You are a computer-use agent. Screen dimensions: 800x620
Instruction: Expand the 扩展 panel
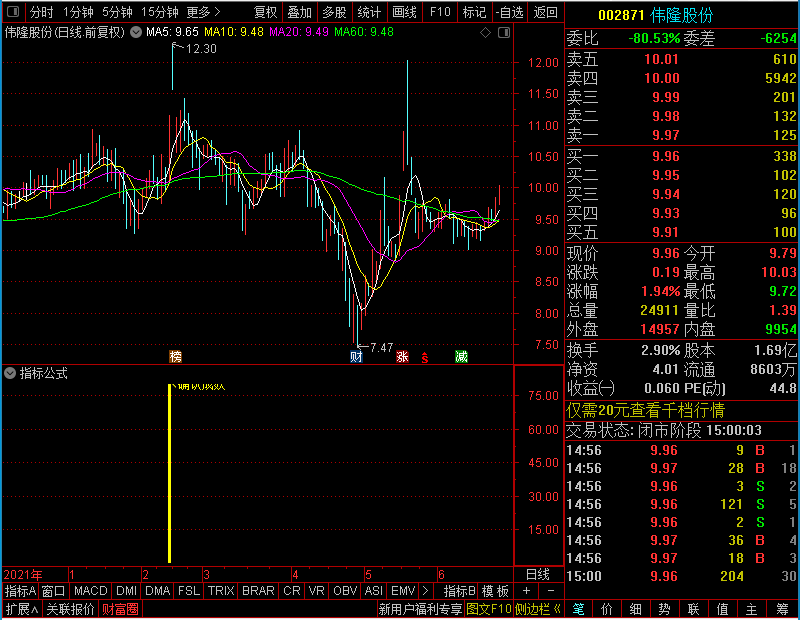(21, 609)
